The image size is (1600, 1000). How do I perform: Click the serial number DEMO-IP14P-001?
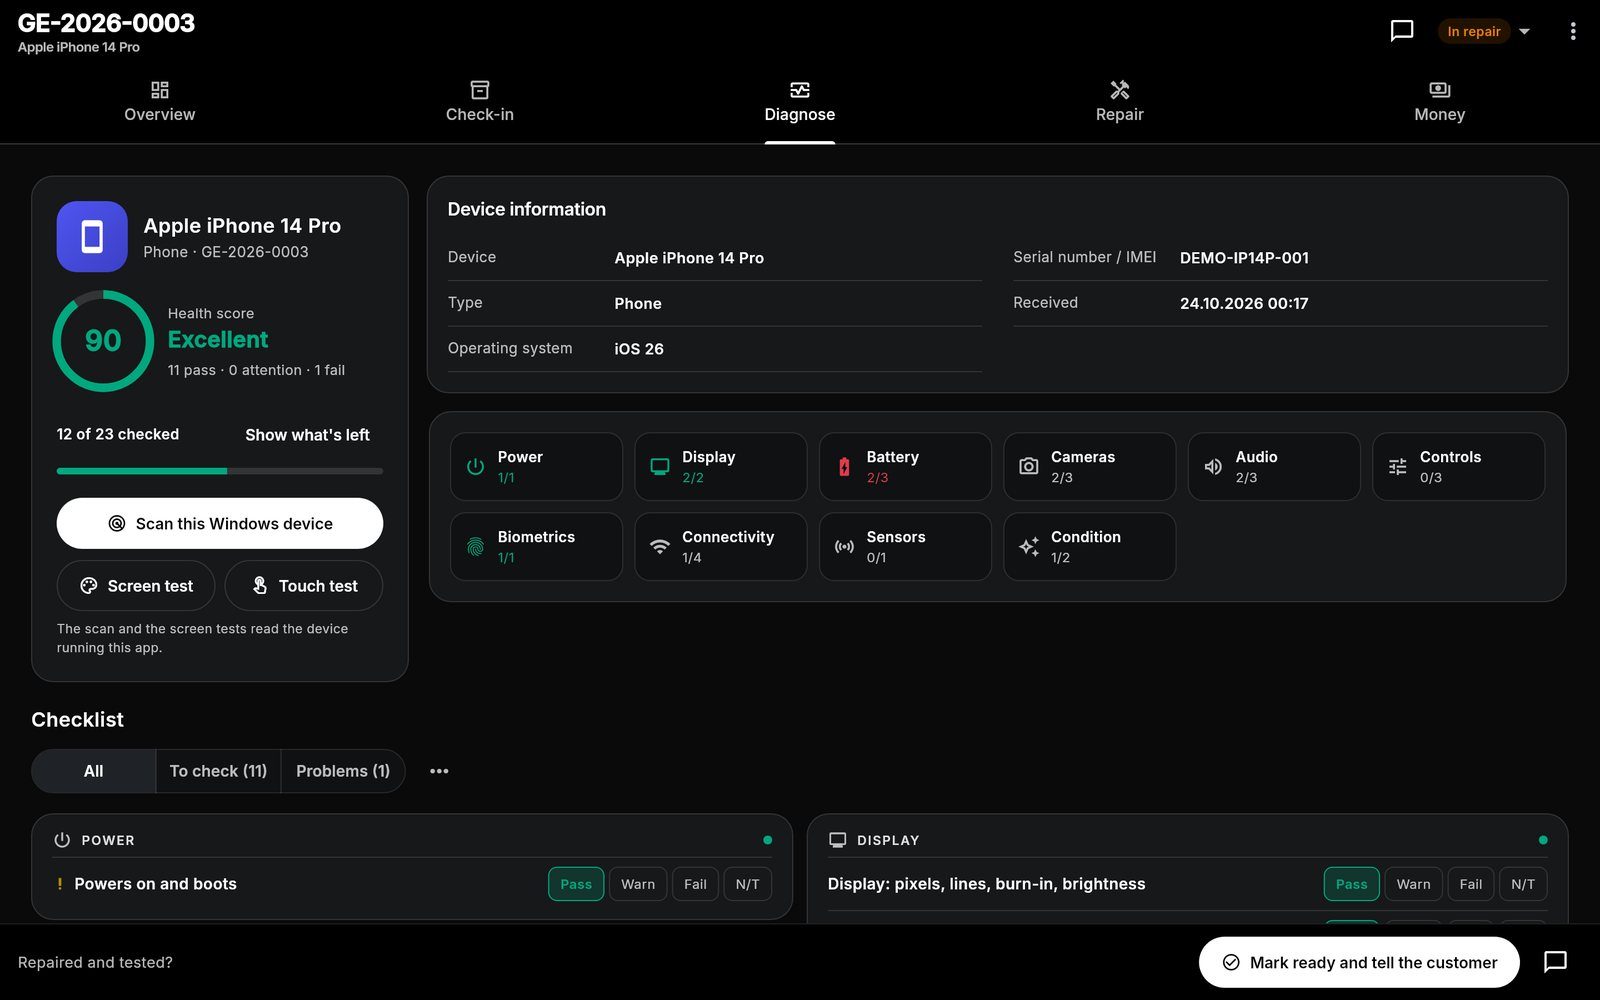(1244, 258)
